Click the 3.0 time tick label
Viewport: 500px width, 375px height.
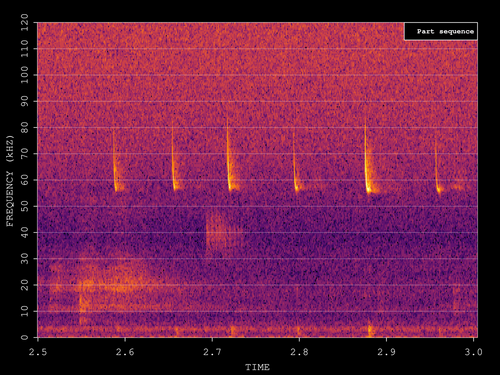[474, 352]
